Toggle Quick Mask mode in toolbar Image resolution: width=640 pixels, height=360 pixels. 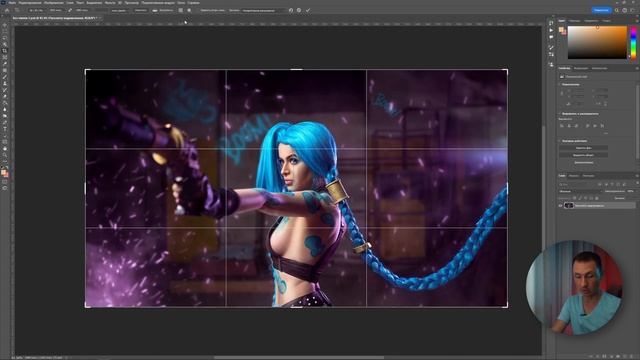[4, 182]
